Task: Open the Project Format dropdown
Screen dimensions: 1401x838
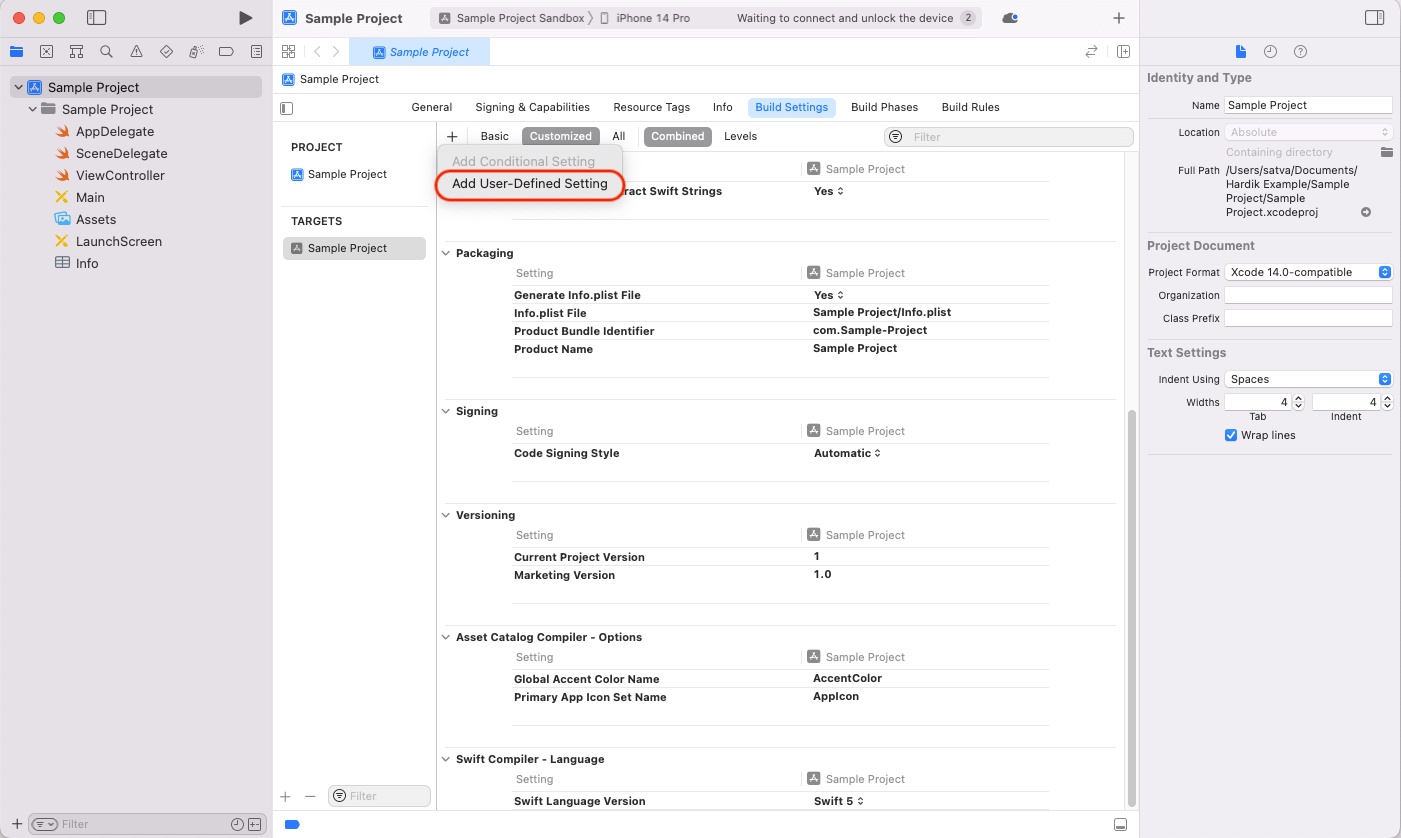Action: coord(1308,272)
